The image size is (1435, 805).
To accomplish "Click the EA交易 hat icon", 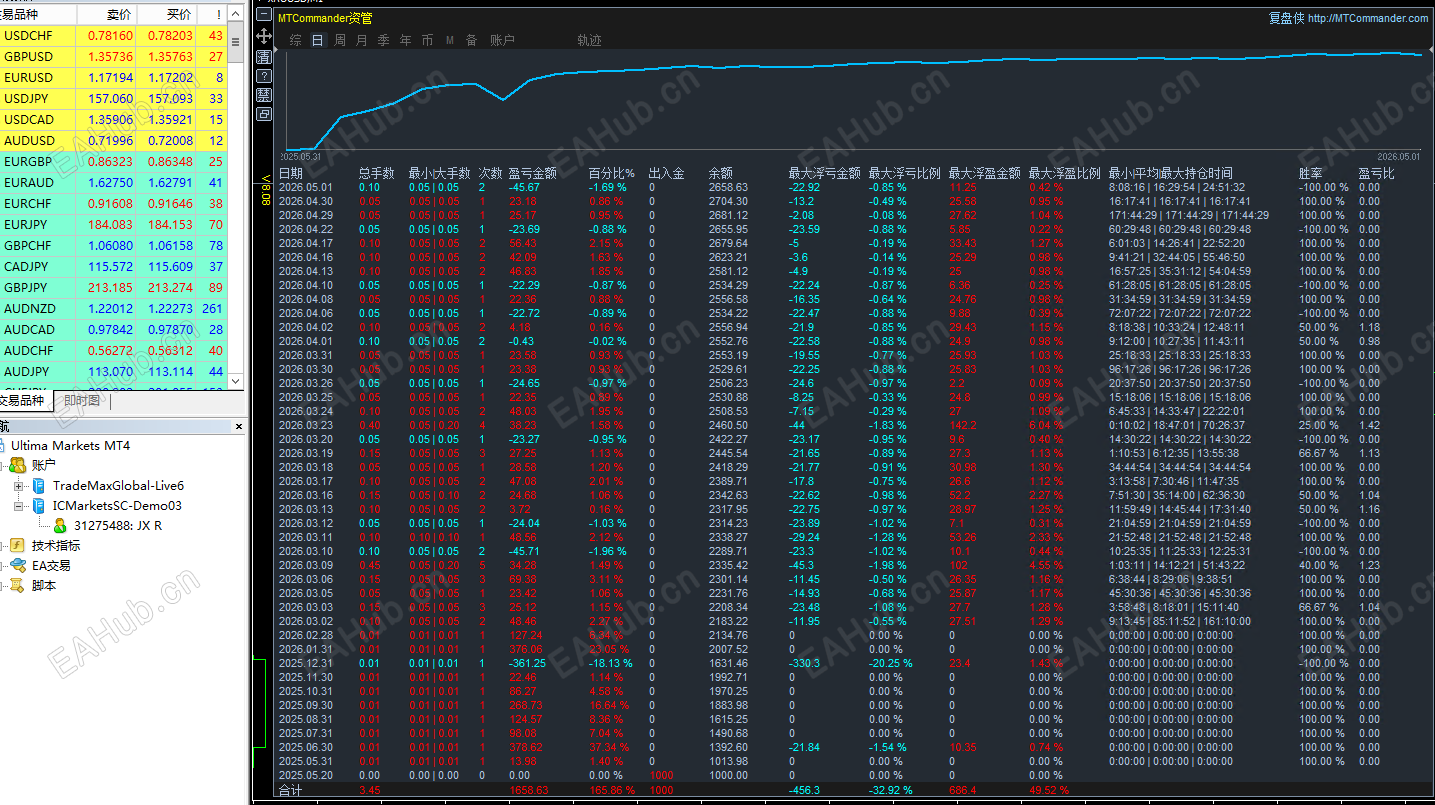I will 17,565.
